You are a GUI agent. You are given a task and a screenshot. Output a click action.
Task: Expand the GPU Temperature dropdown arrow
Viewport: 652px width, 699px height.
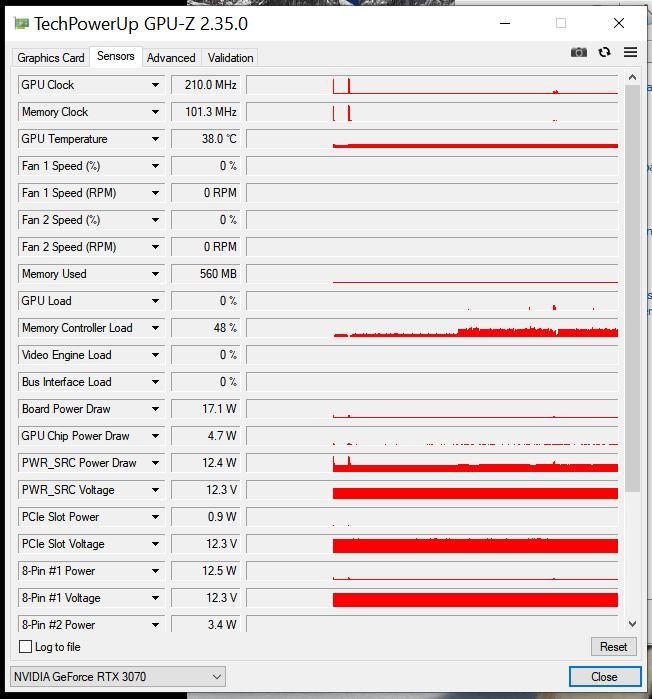point(155,139)
